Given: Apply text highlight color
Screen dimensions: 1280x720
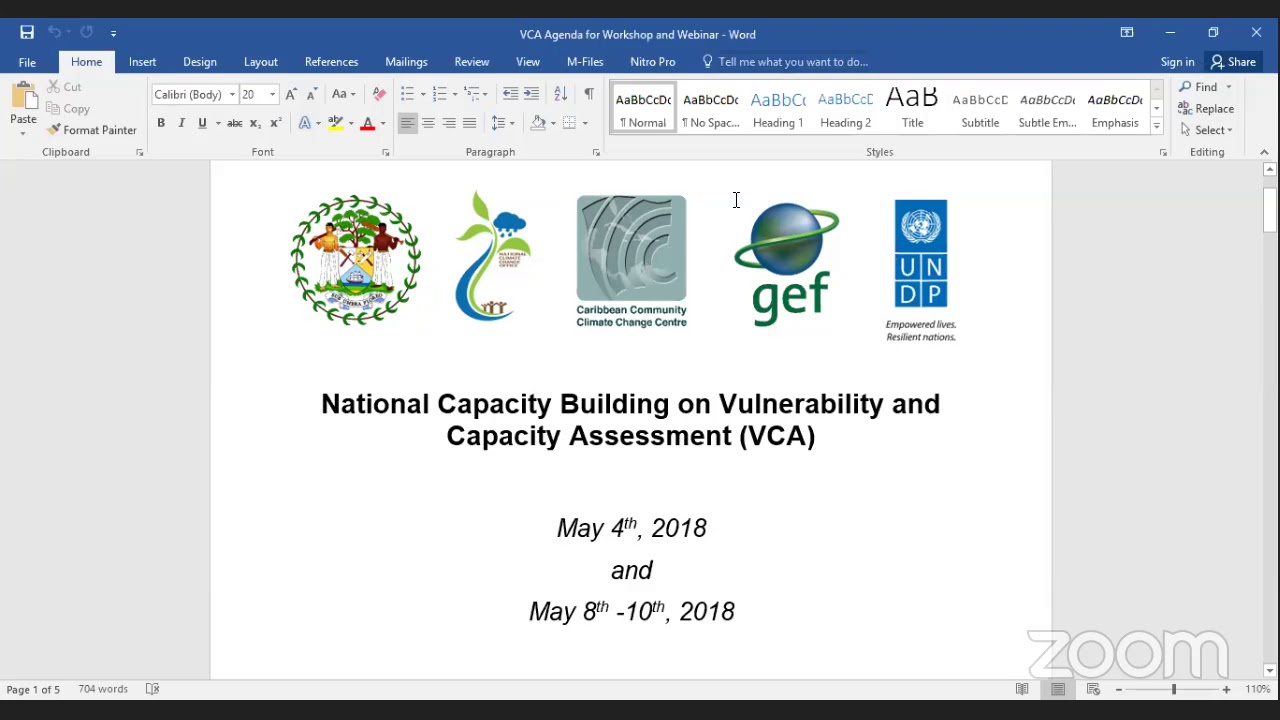Looking at the screenshot, I should (336, 123).
